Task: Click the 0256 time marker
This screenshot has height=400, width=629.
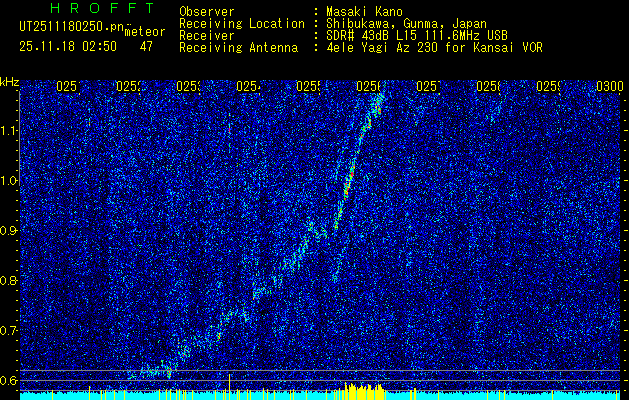Action: coord(368,86)
